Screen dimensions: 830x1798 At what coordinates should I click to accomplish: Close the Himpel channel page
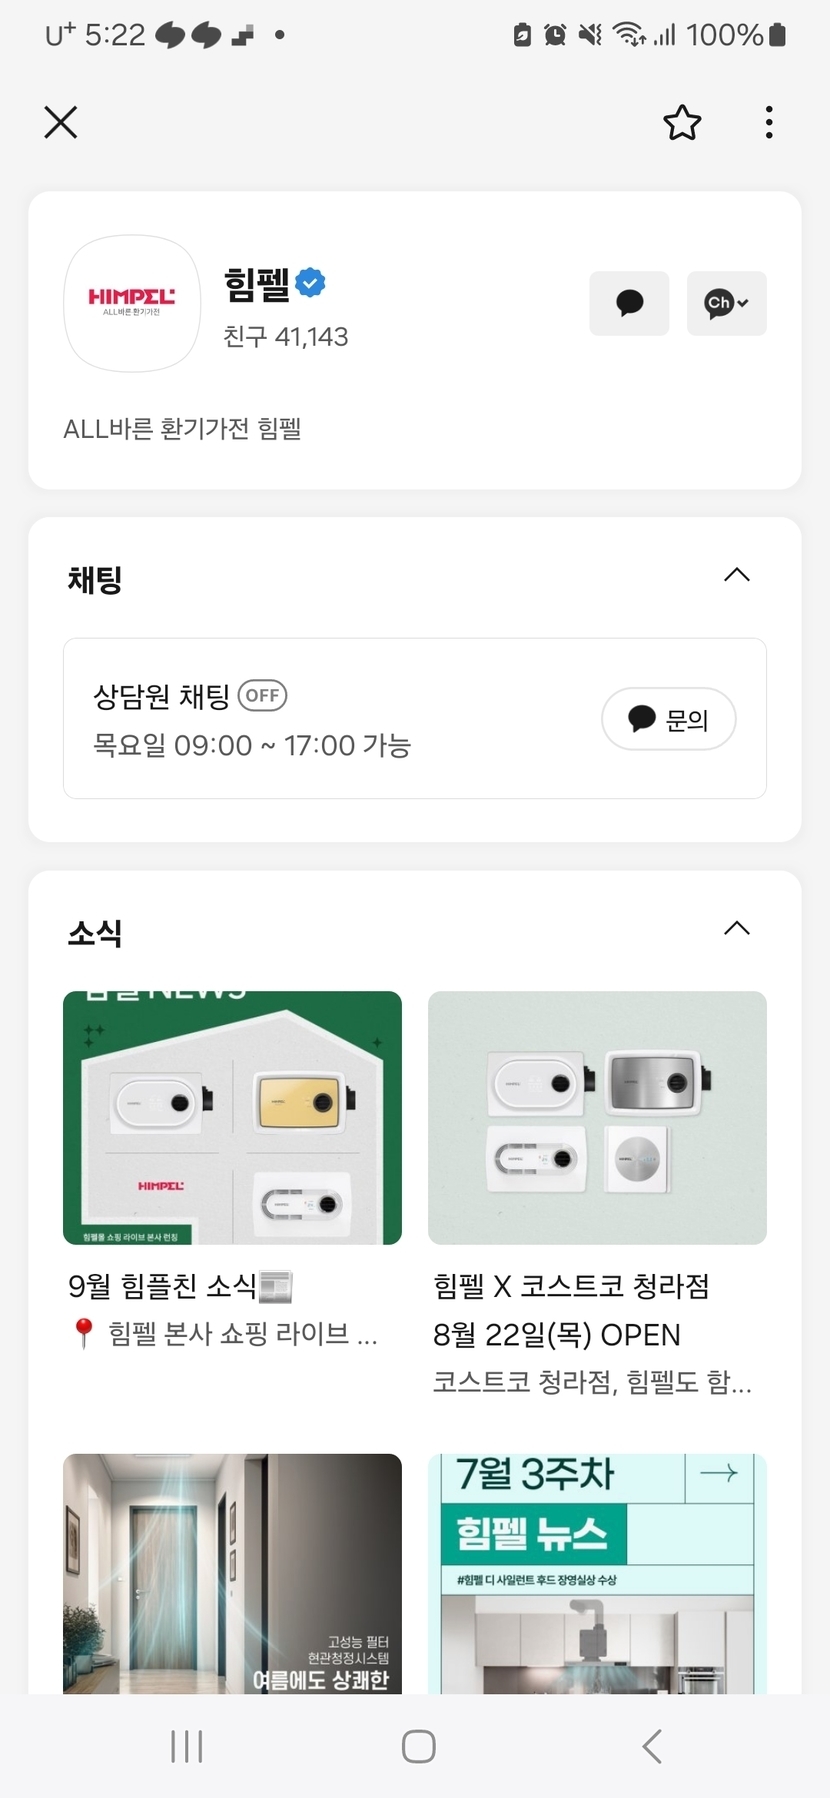pyautogui.click(x=61, y=123)
